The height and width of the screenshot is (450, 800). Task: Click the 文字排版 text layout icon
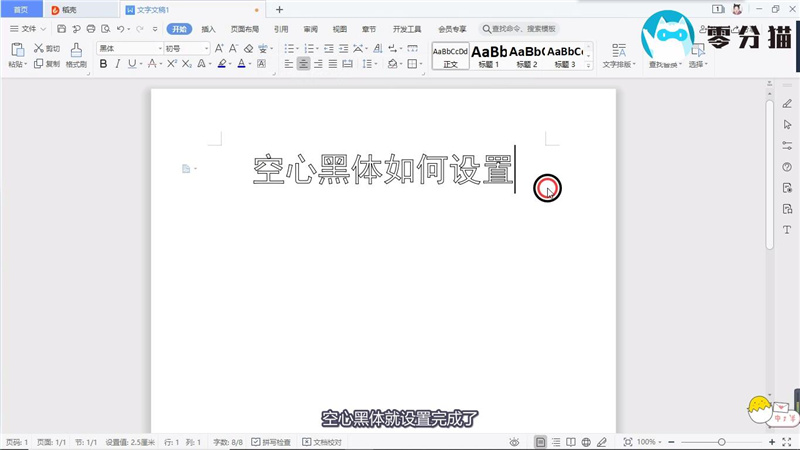coord(619,54)
